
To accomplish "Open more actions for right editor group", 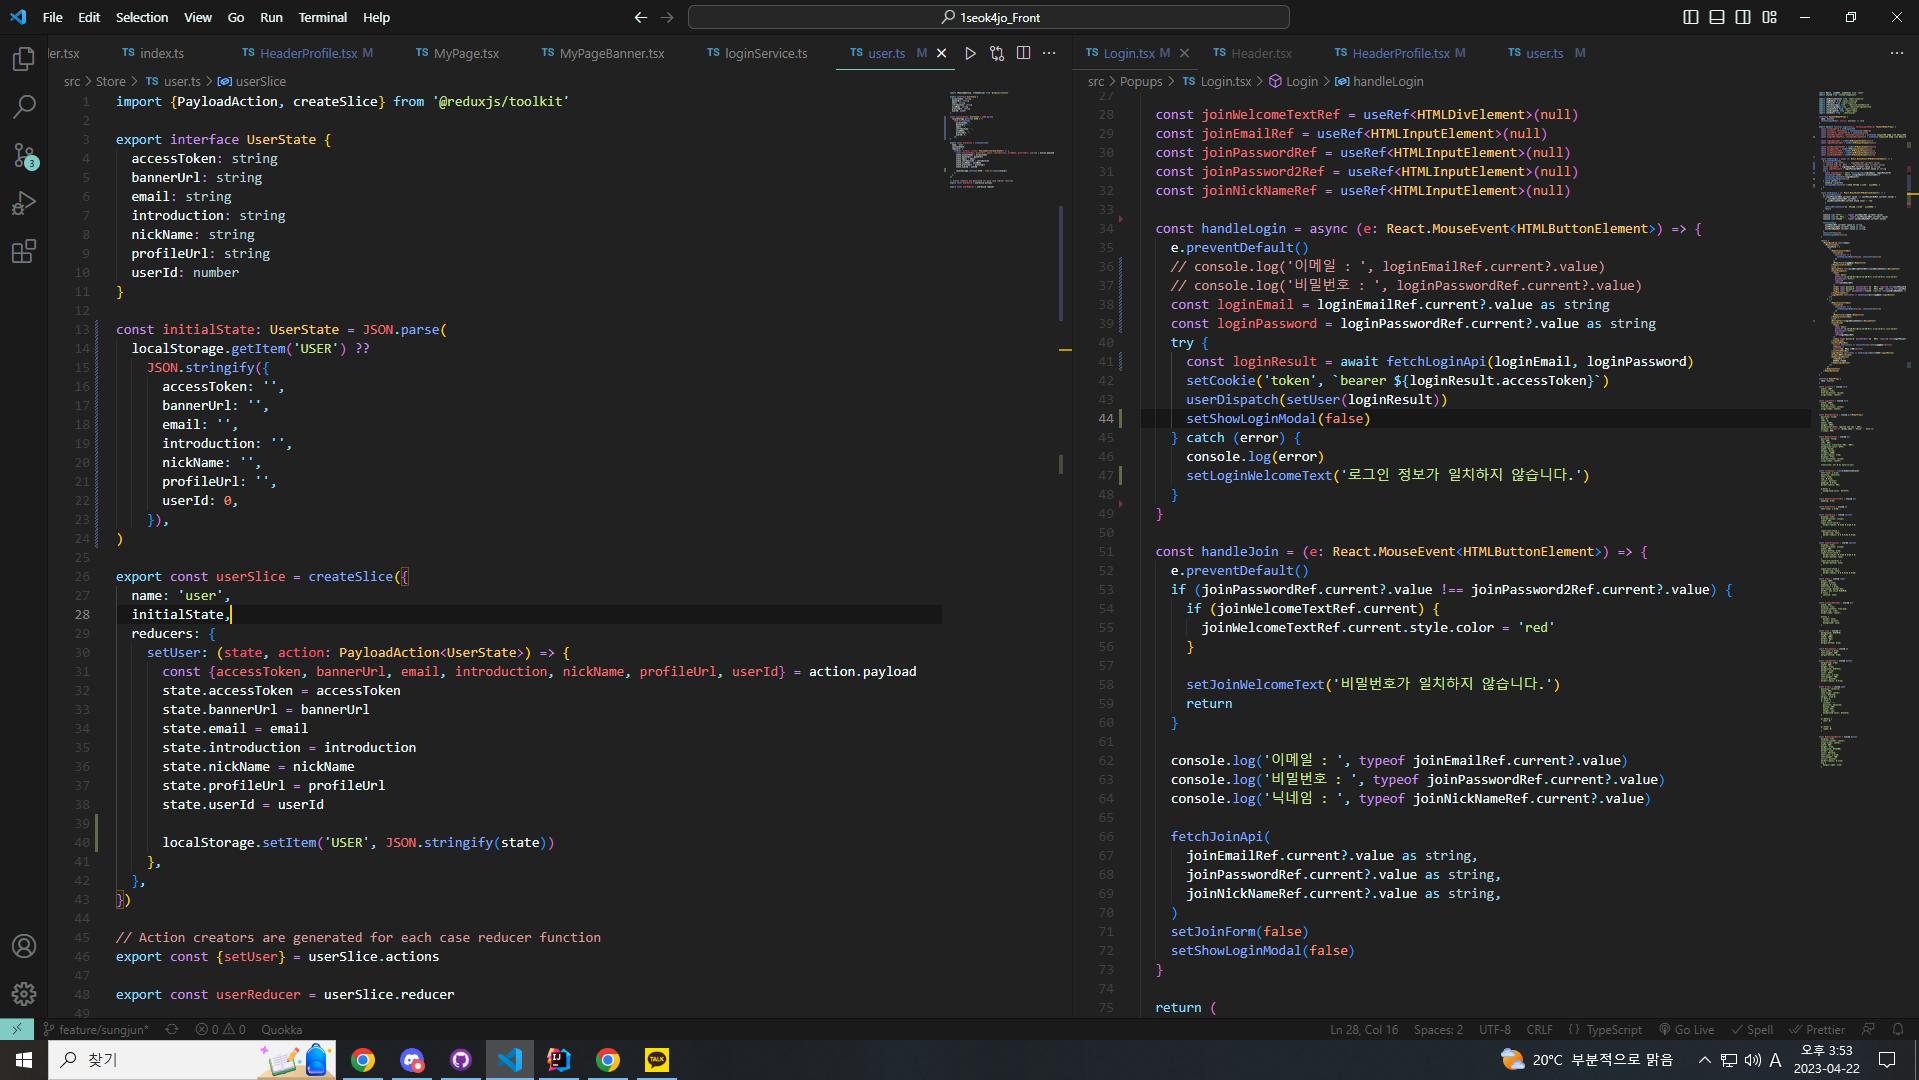I will [1897, 53].
